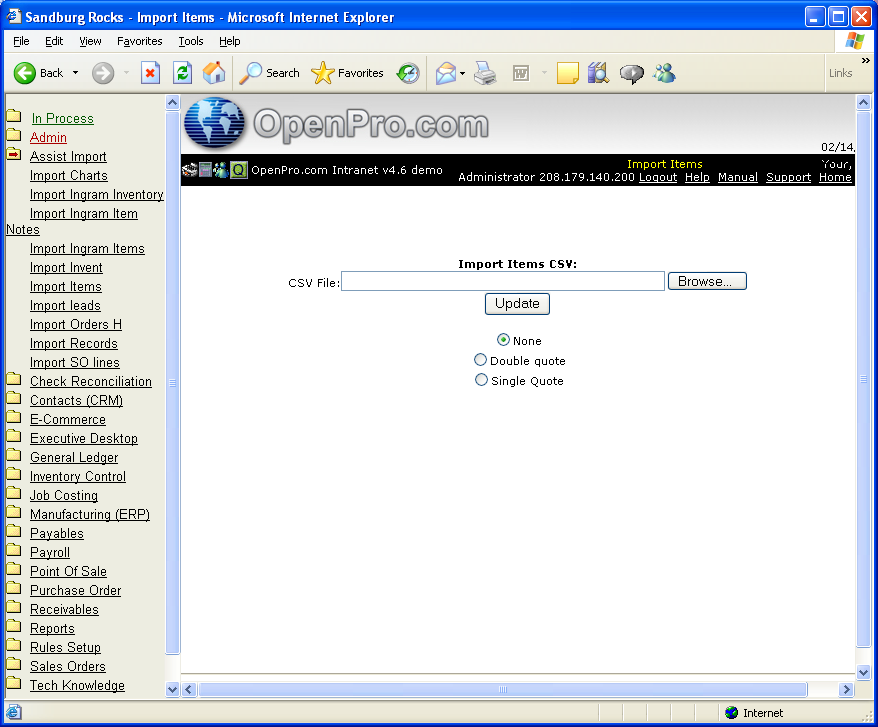Open the View menu

[90, 41]
